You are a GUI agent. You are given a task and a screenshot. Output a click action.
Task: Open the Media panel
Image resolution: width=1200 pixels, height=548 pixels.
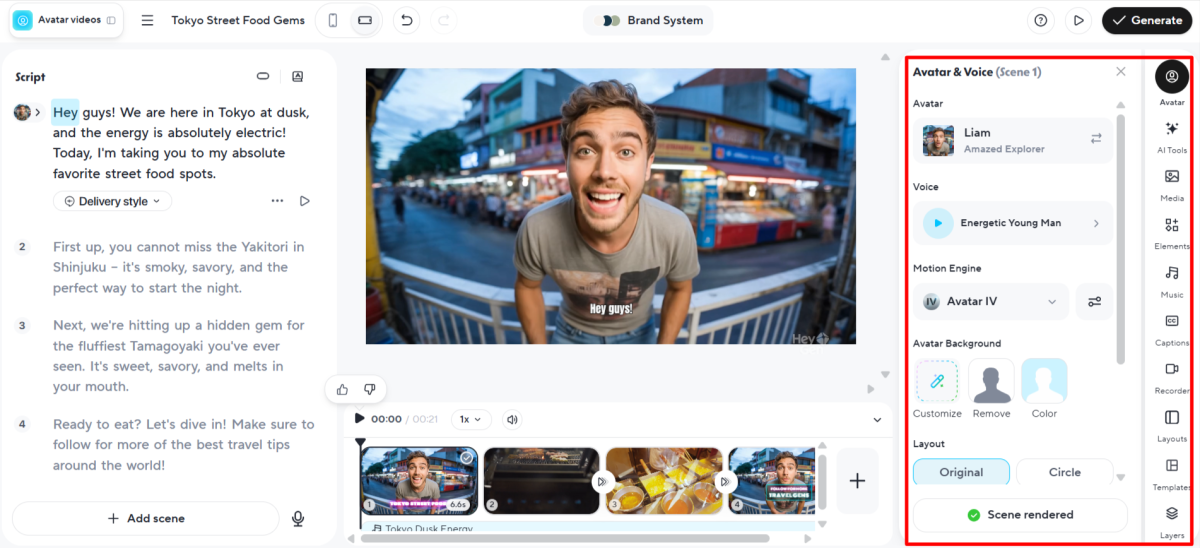click(x=1172, y=184)
